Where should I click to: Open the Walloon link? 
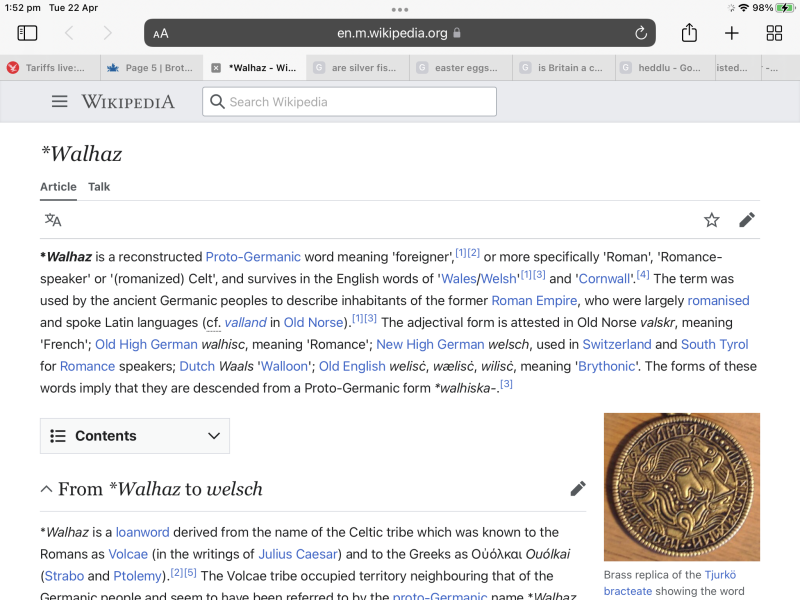pos(285,366)
